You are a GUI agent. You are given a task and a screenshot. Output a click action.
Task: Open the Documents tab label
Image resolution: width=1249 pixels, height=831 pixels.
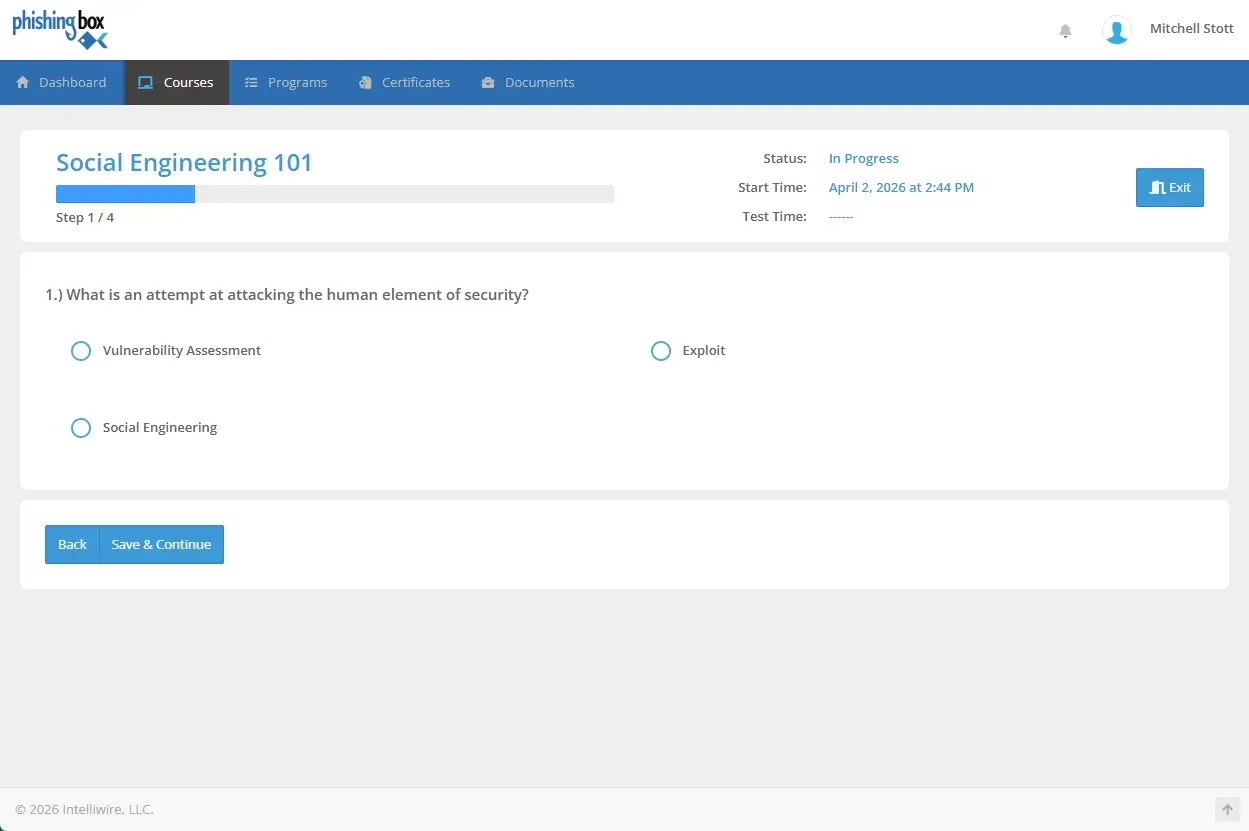539,83
